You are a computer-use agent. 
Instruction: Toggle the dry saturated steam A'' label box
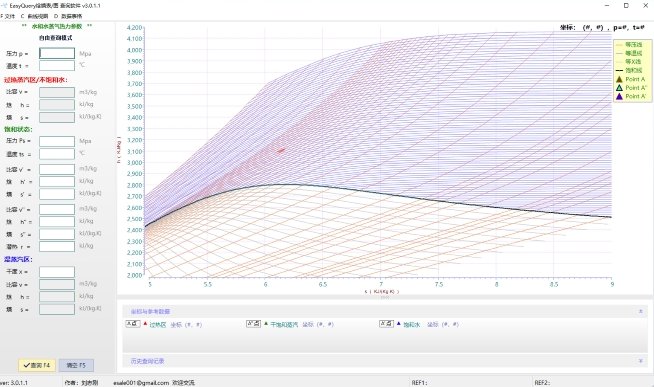pos(253,324)
